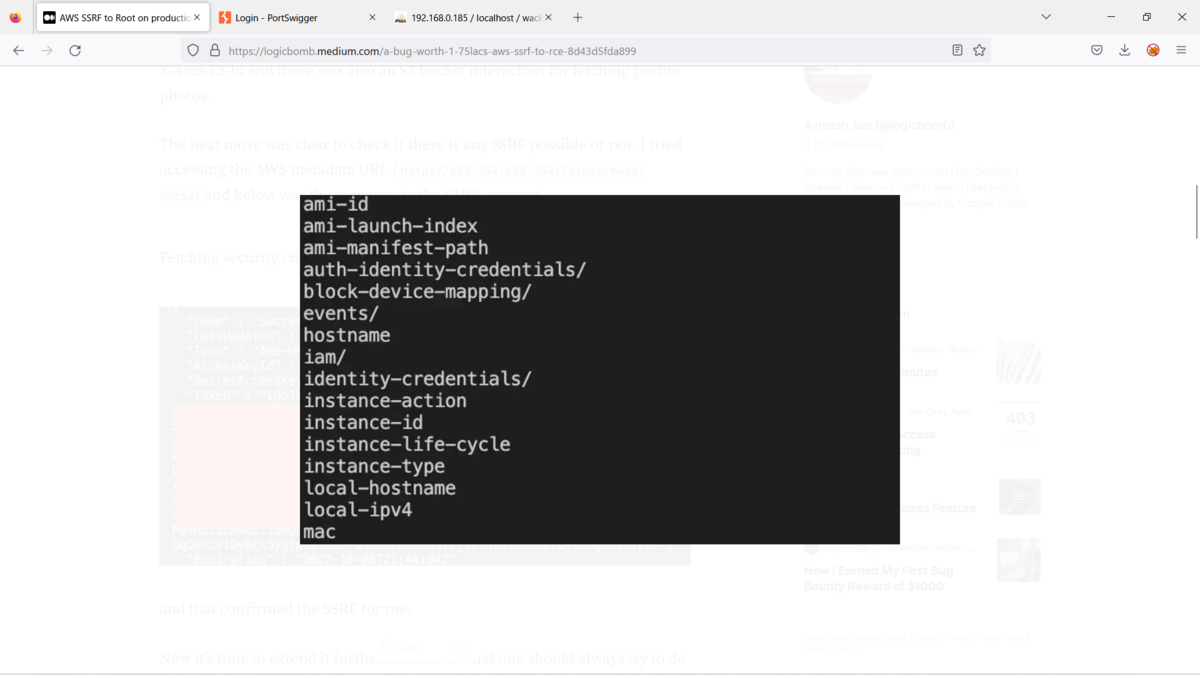Click sidebar thumbnail showing 403
Image resolution: width=1200 pixels, height=675 pixels.
point(1018,419)
